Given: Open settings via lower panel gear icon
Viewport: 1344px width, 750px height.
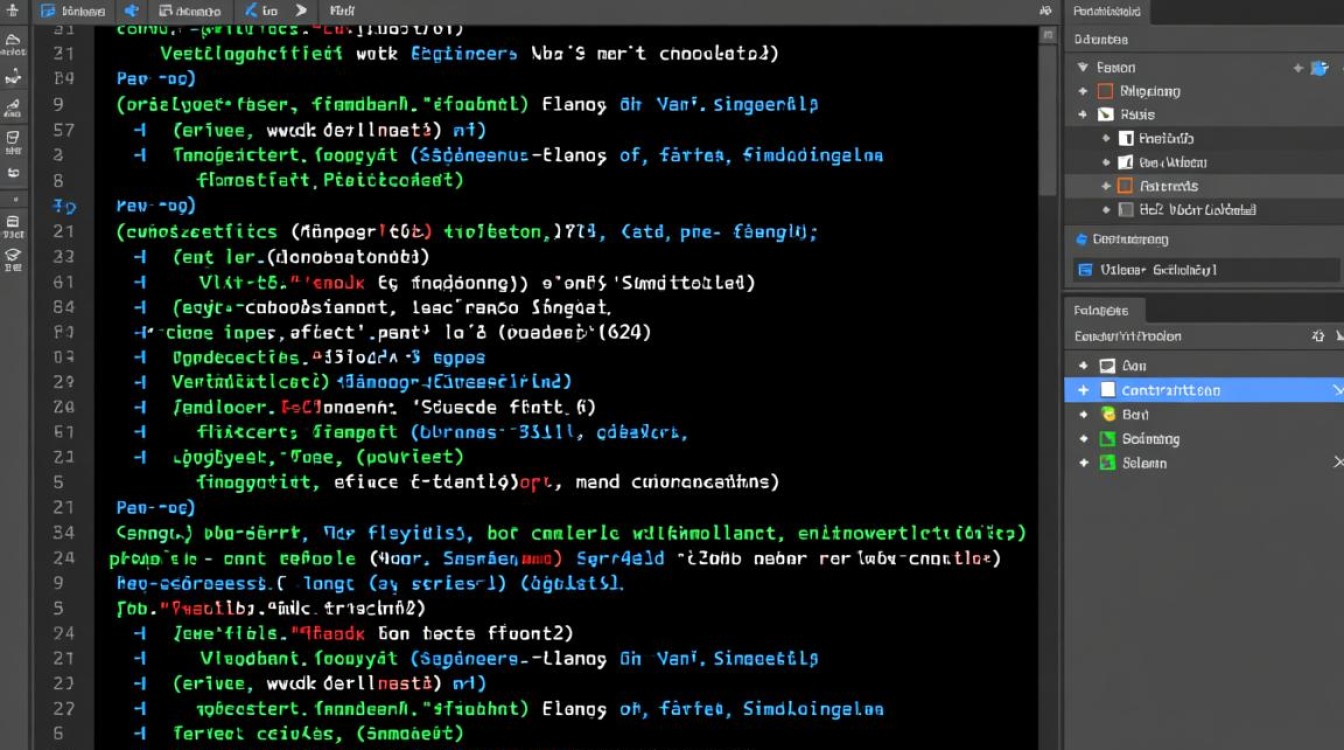Looking at the screenshot, I should [x=1318, y=337].
